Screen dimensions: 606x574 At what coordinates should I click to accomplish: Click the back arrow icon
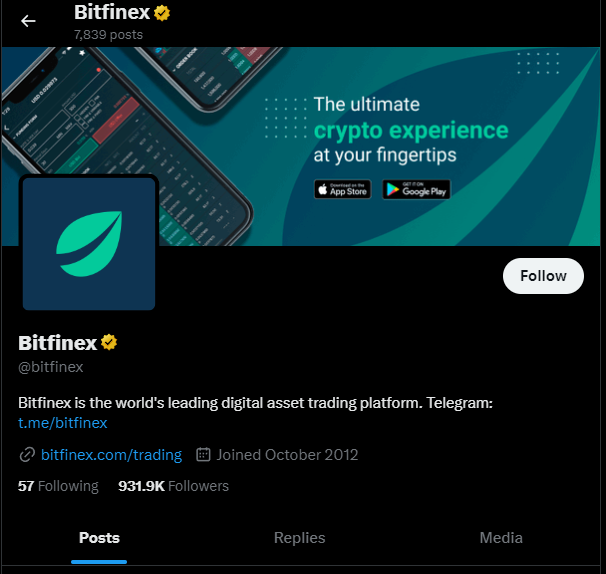pos(28,21)
